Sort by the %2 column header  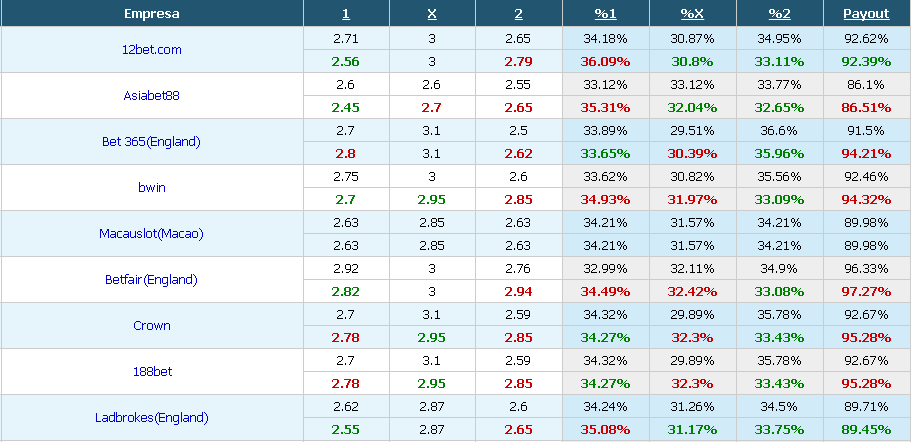click(x=779, y=14)
